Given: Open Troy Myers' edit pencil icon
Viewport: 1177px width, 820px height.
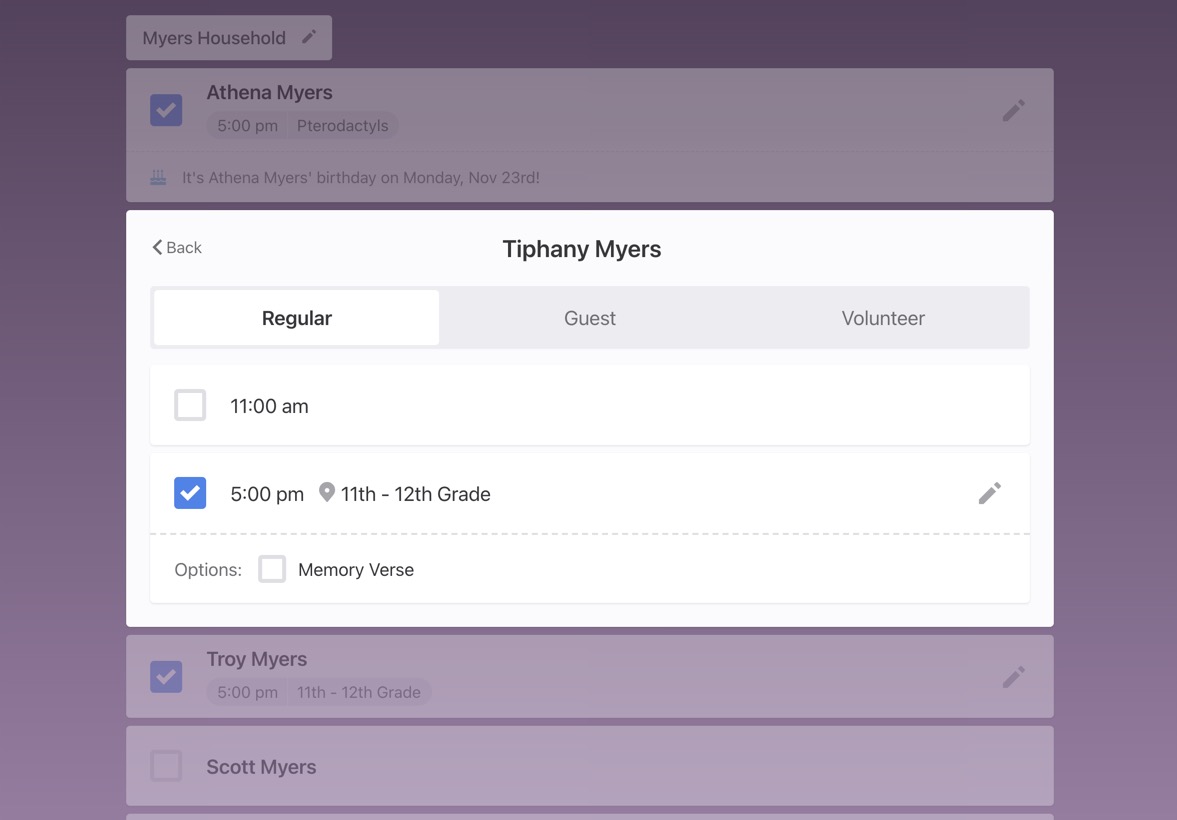Looking at the screenshot, I should (1013, 677).
